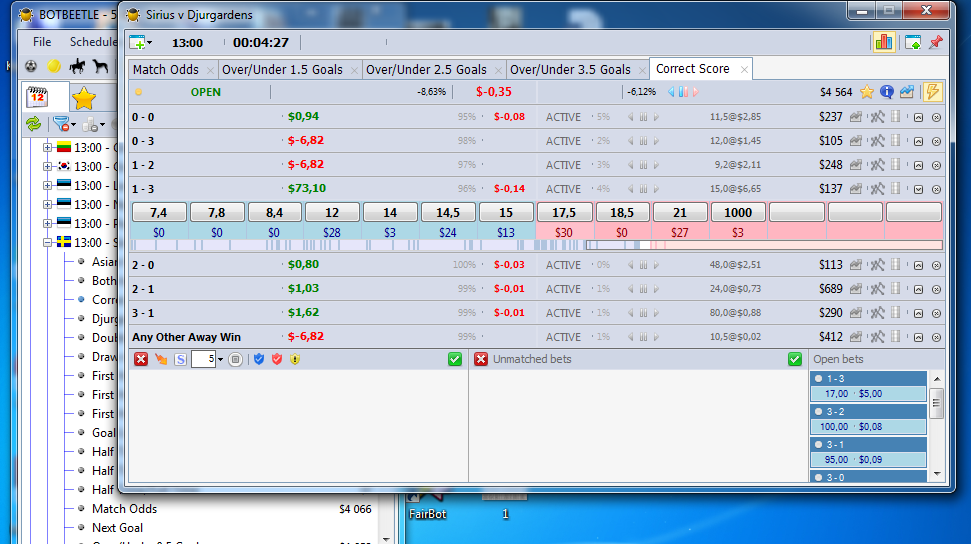Click the blue market info icon

887,92
